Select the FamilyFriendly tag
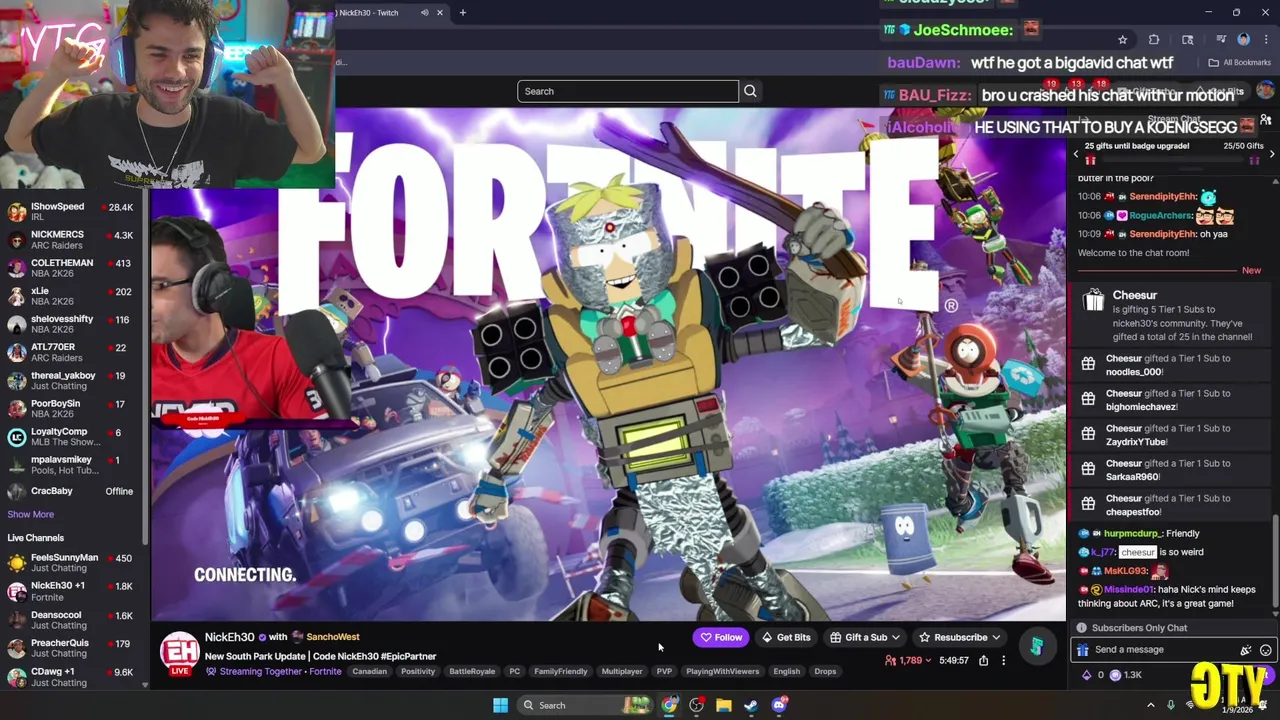Image resolution: width=1280 pixels, height=720 pixels. 560,672
